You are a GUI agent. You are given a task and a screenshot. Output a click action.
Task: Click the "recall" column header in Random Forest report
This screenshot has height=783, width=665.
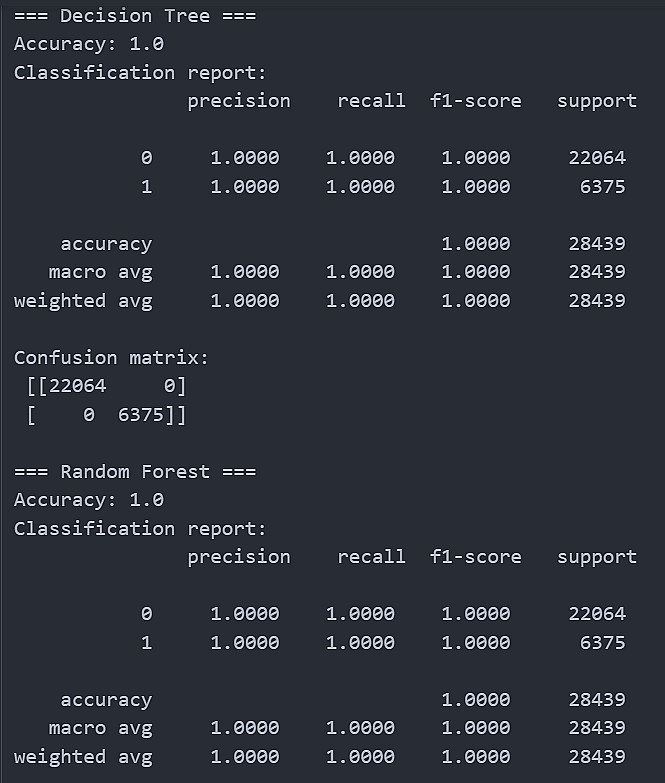tap(372, 557)
